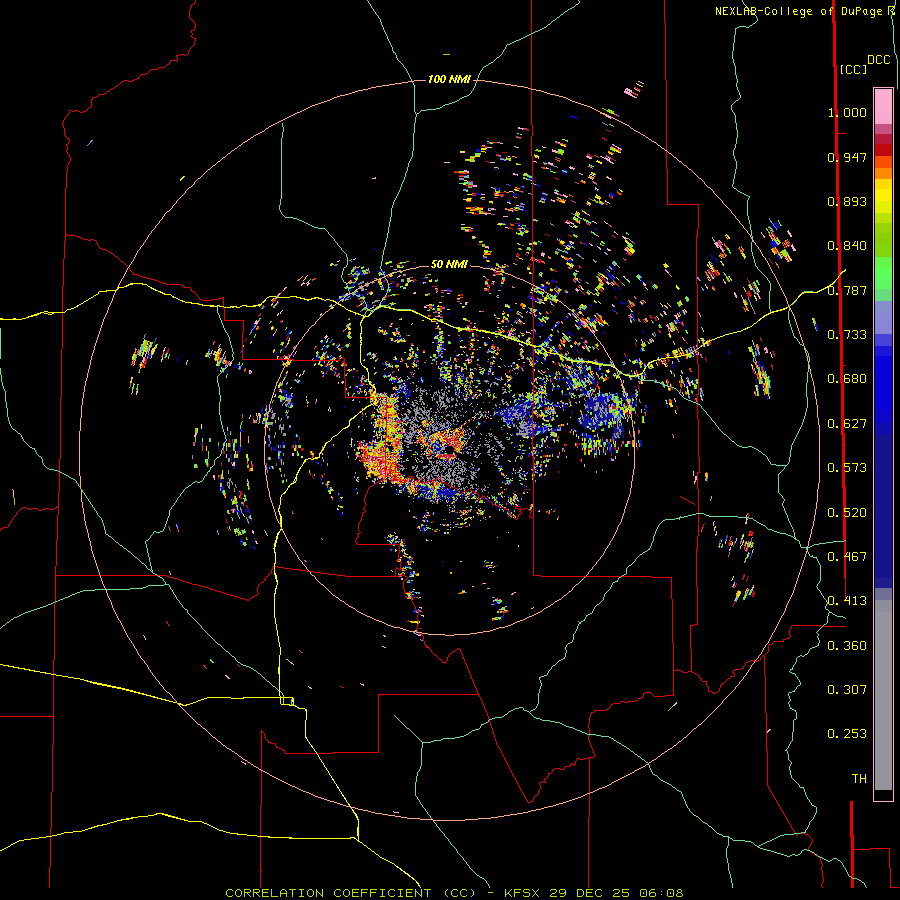
Task: Select the 0.787 legend value
Action: (x=847, y=290)
